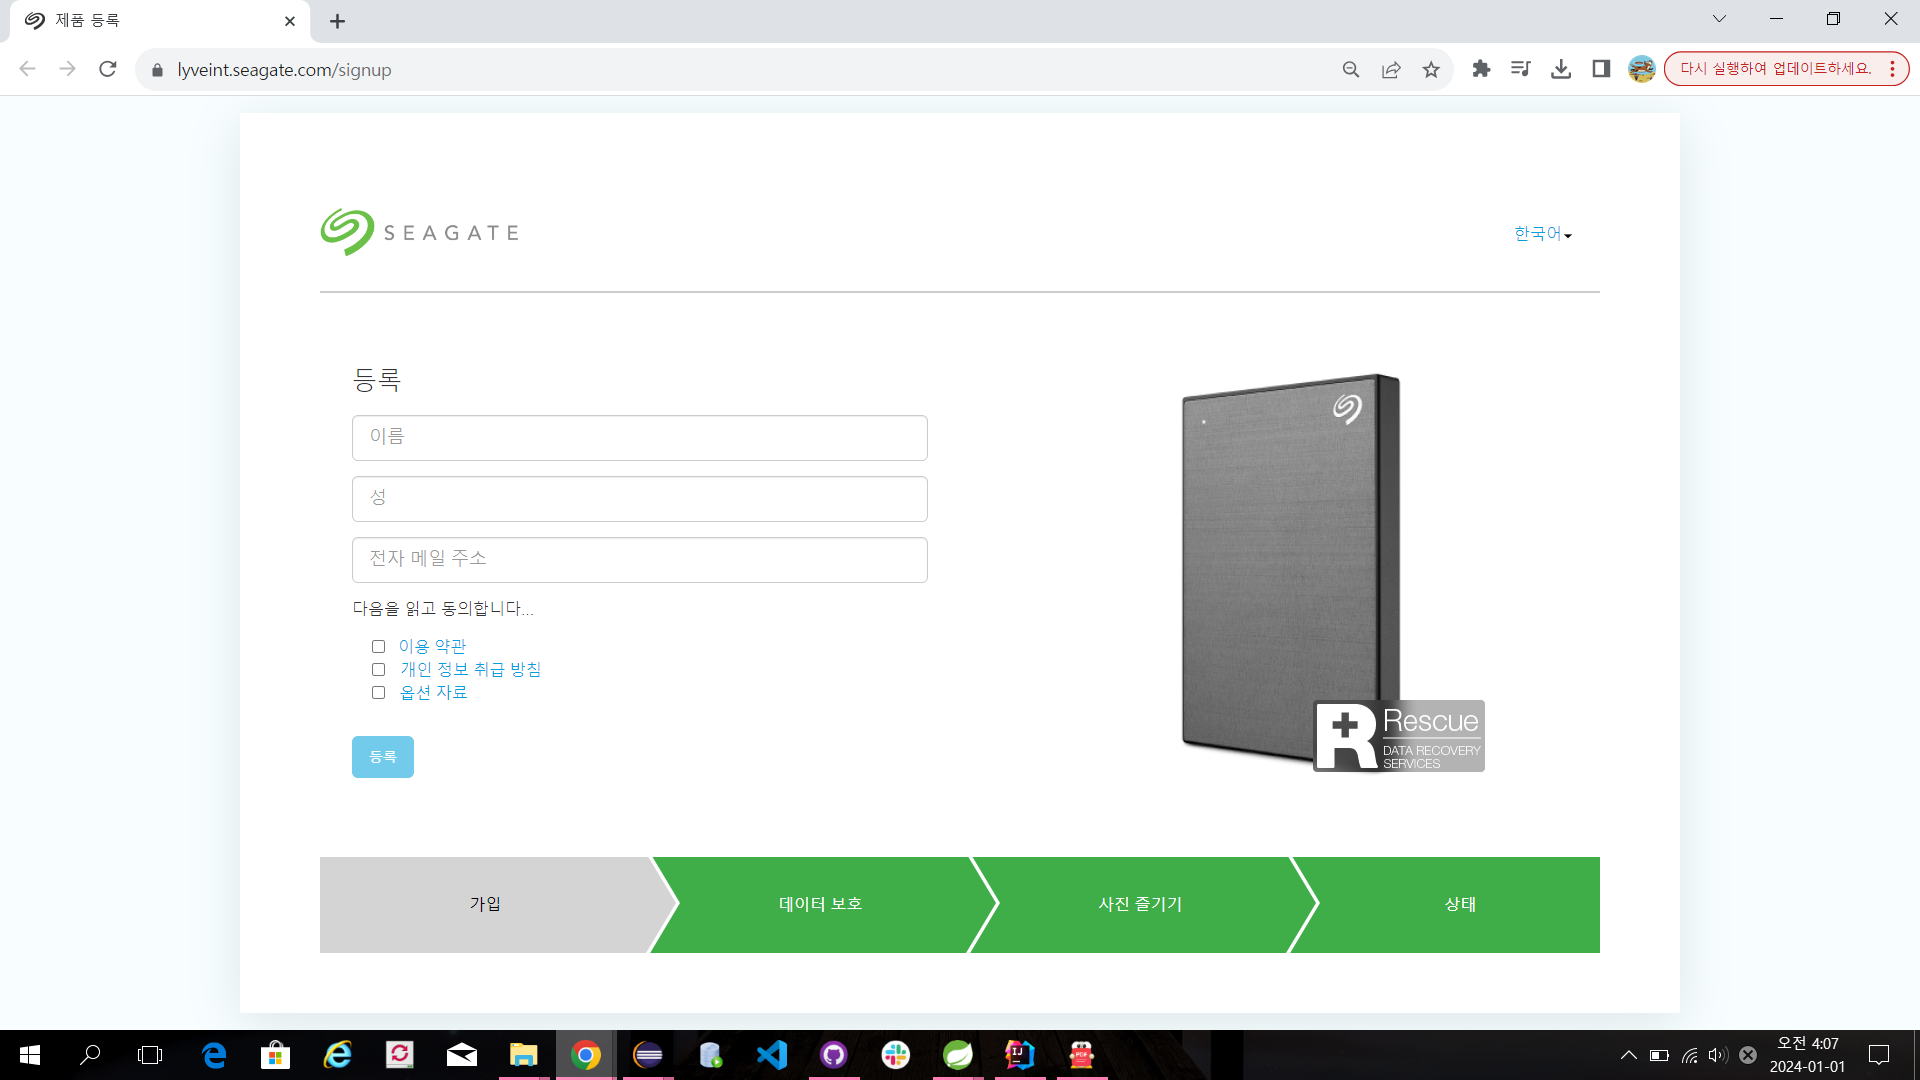Image resolution: width=1920 pixels, height=1080 pixels.
Task: Check the 개인 정보 취급 방침 checkbox
Action: 378,670
